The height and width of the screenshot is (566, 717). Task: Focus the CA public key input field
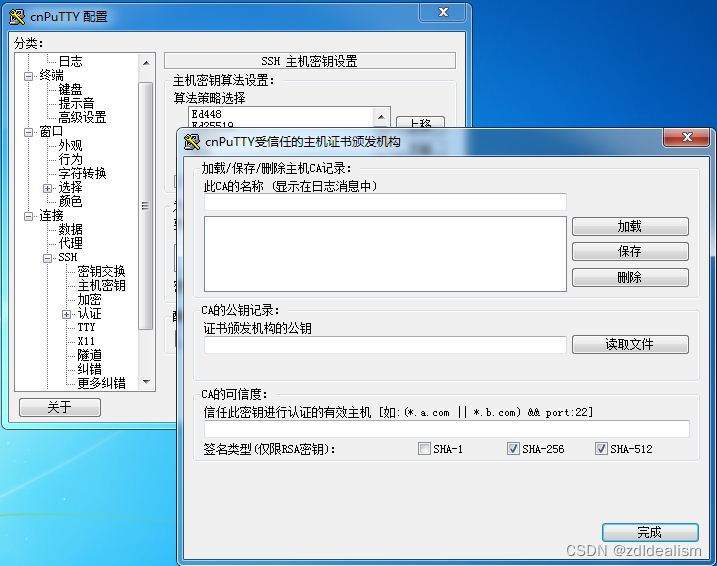385,345
